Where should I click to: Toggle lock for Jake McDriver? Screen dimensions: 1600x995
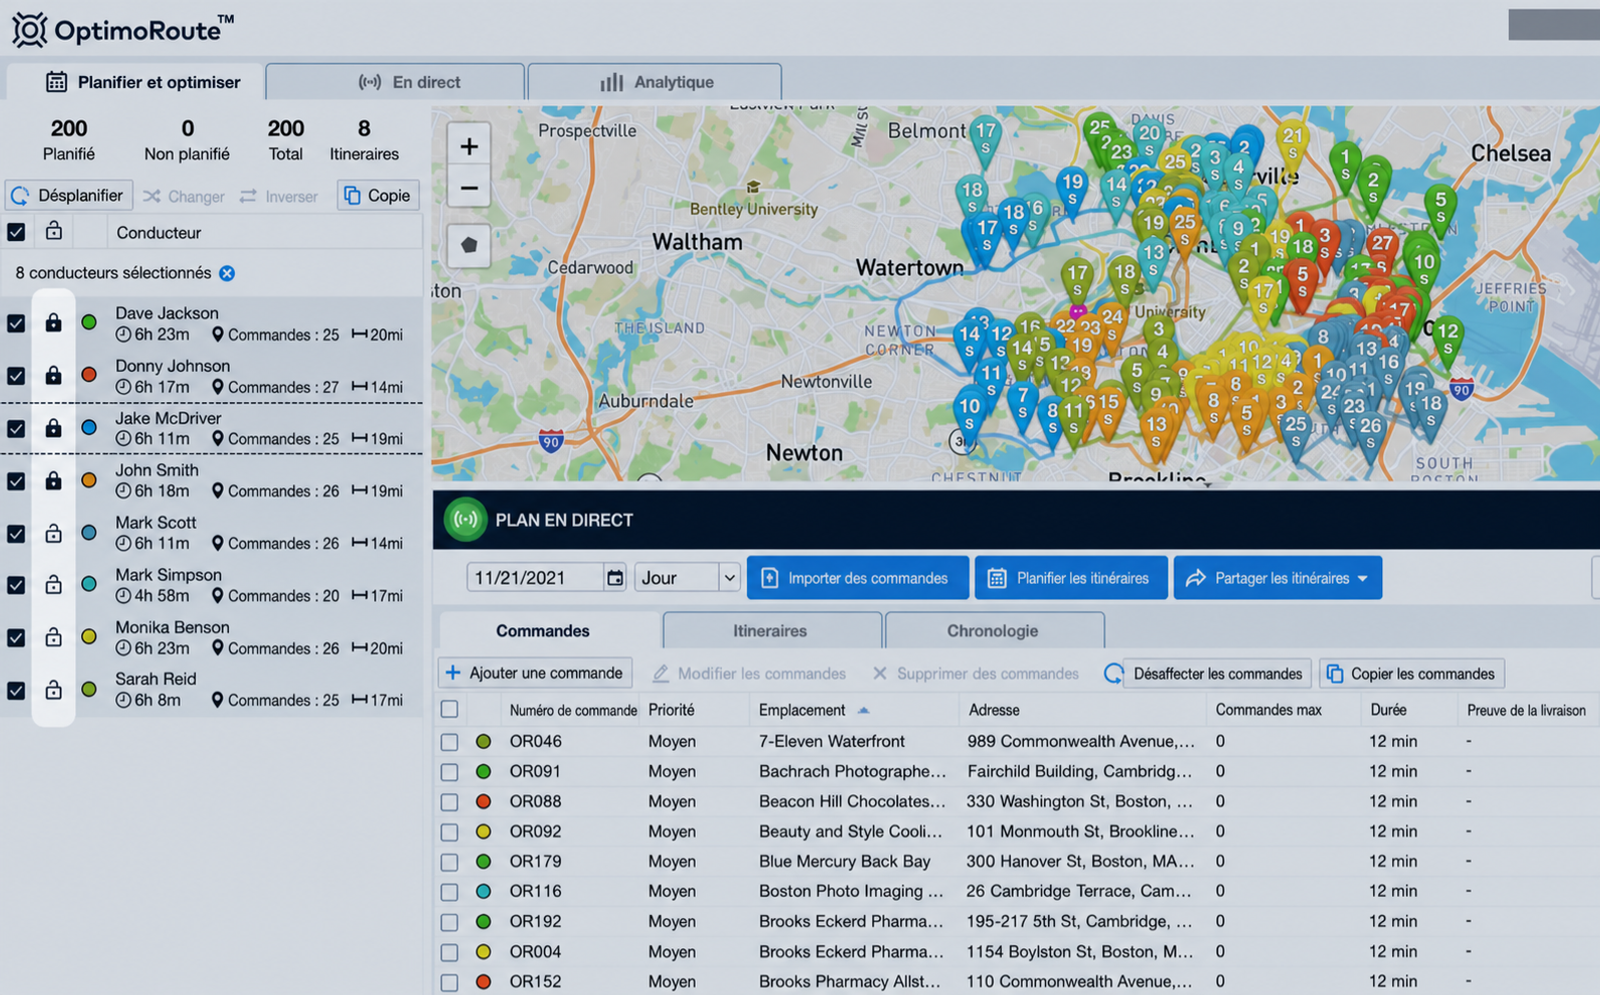53,428
